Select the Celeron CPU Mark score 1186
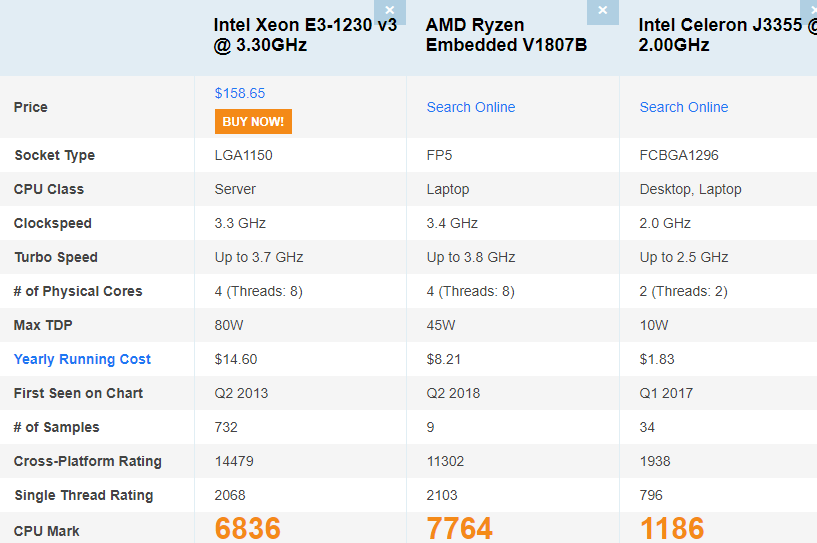This screenshot has height=543, width=817. tap(672, 528)
